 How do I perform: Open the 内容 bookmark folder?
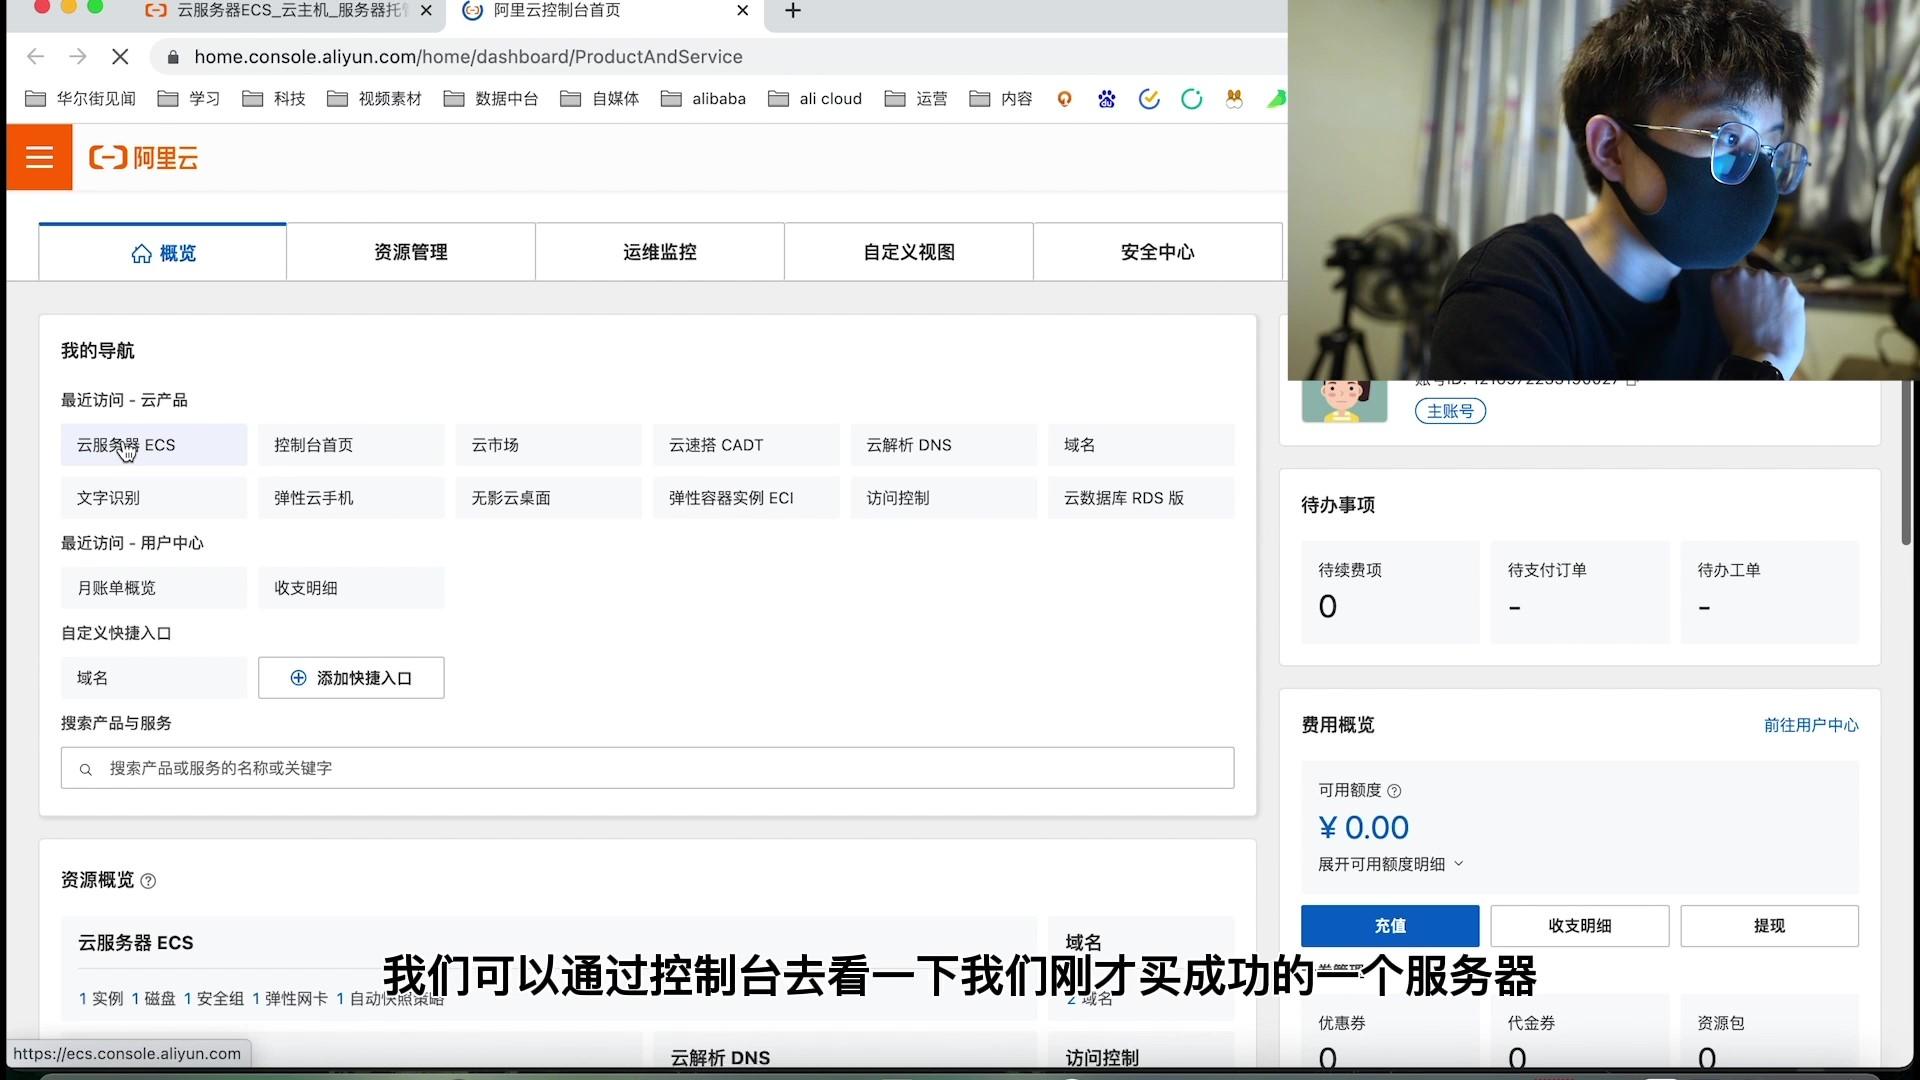(1002, 99)
